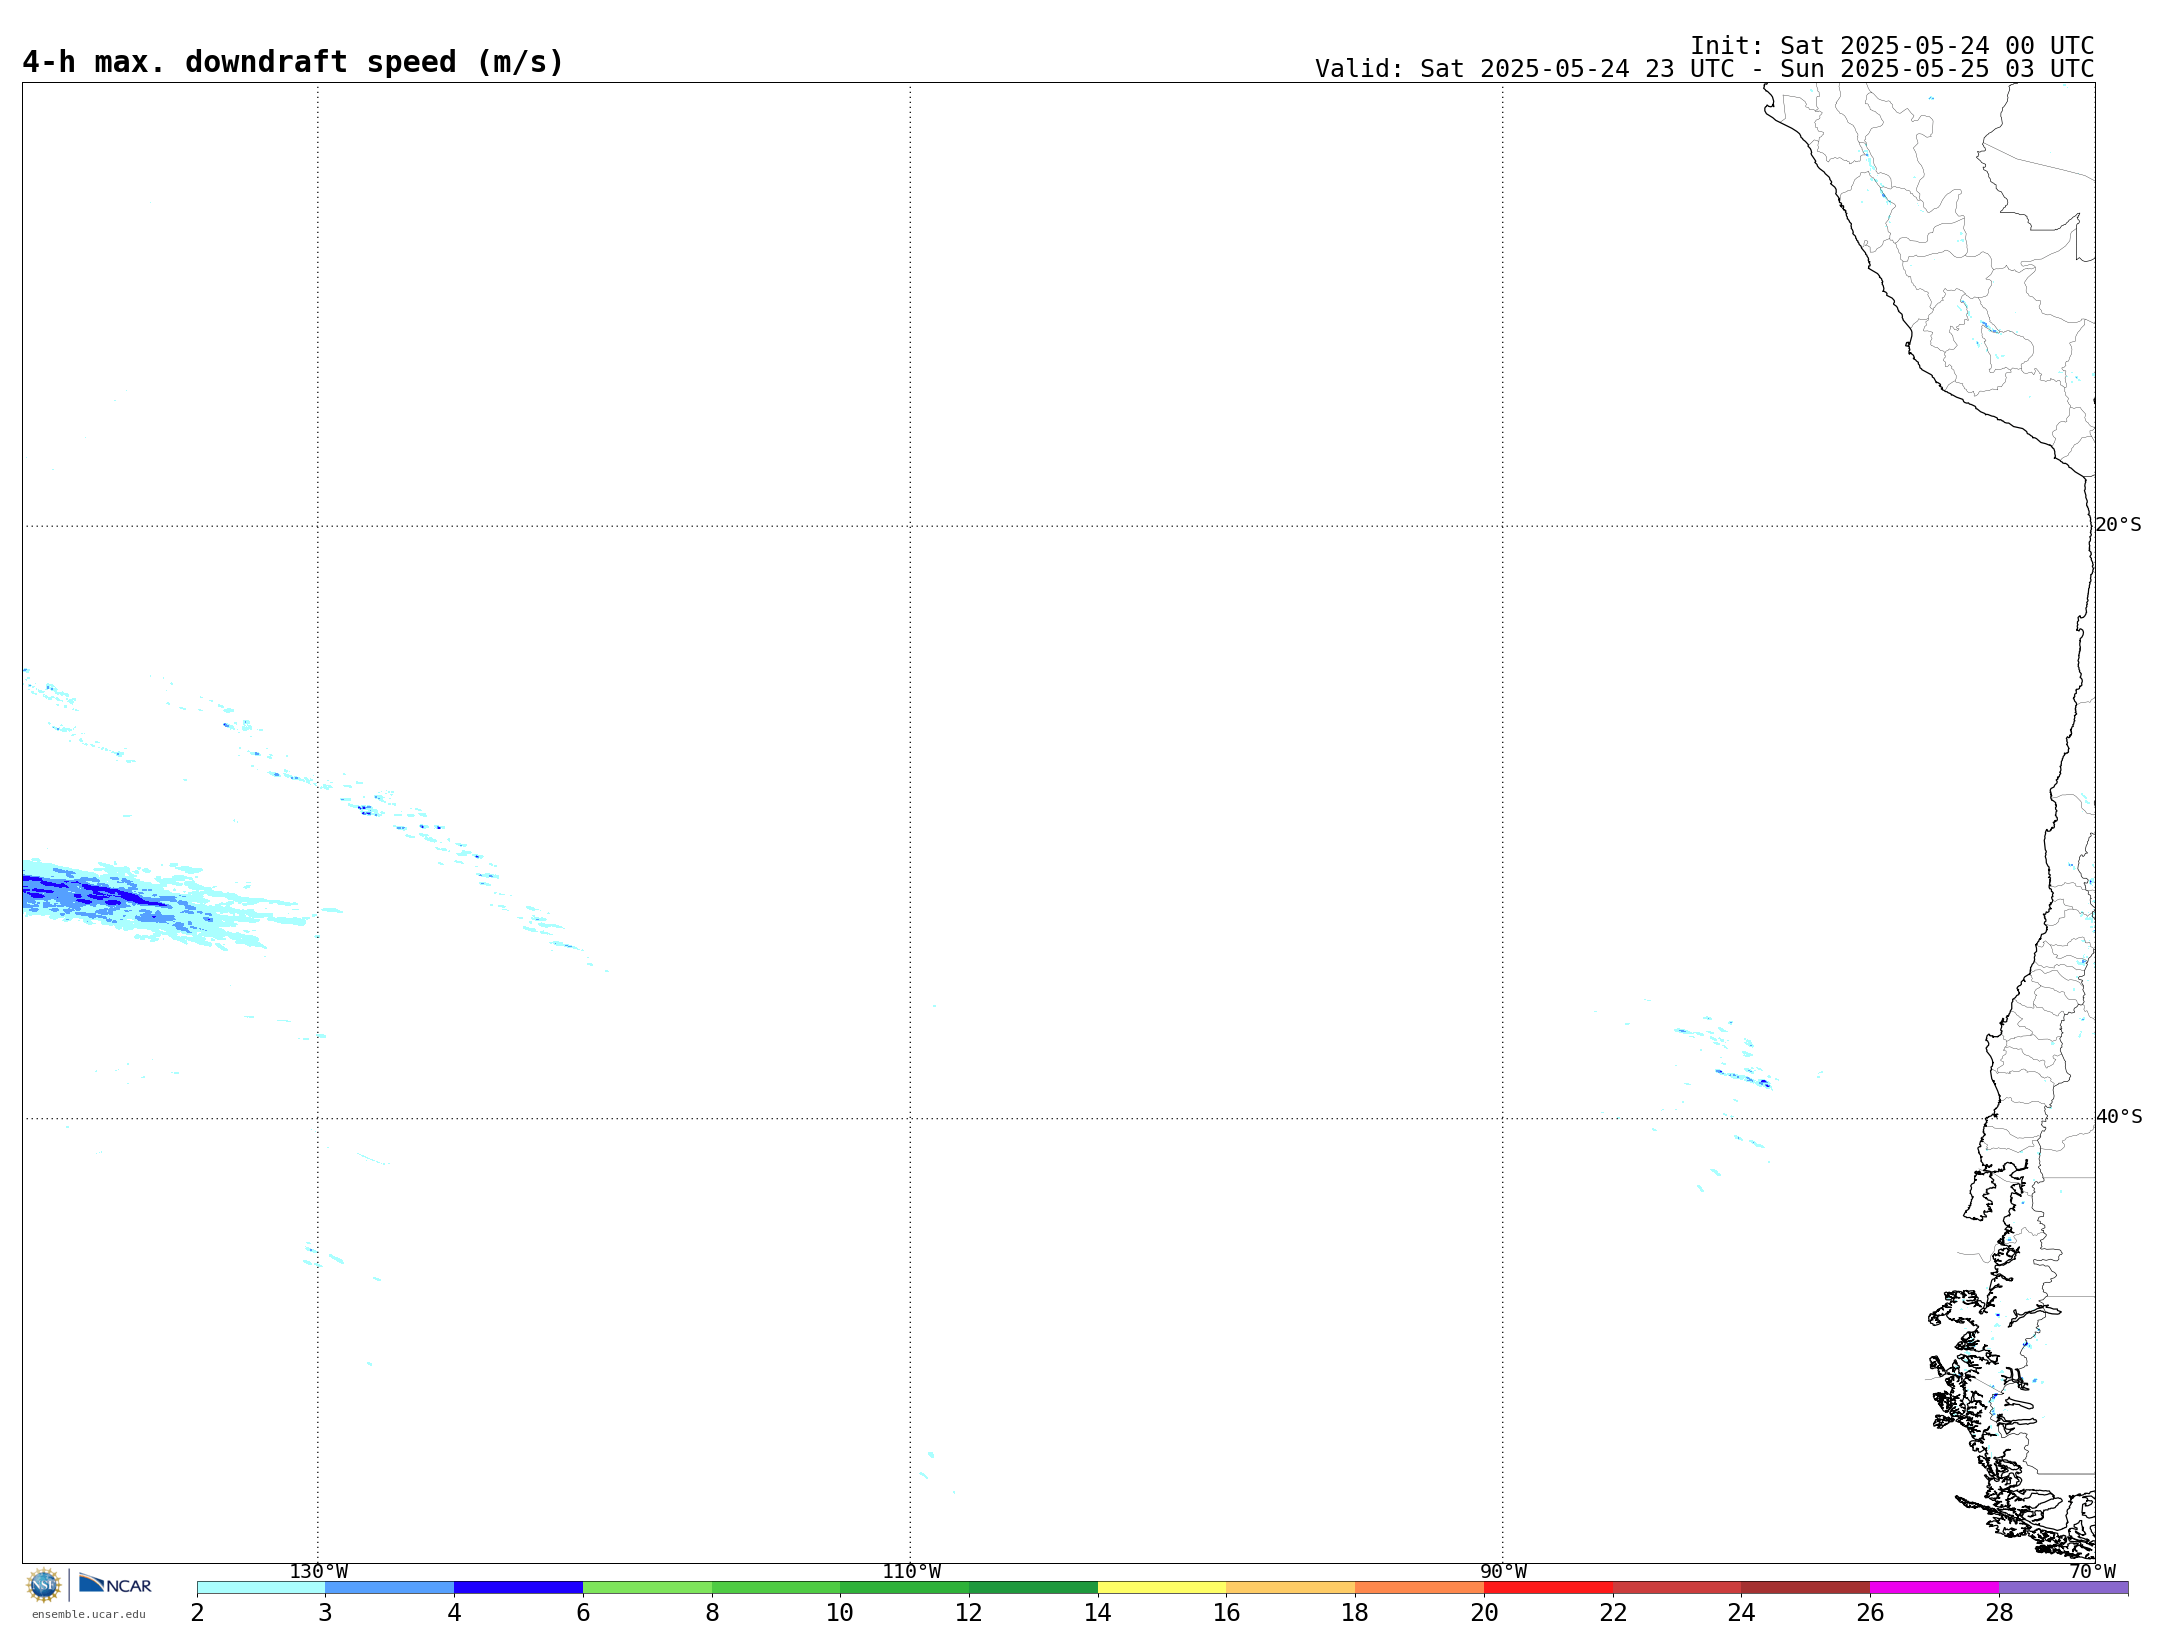The height and width of the screenshot is (1626, 2160).
Task: Pick the 8–10 m/s green swatch
Action: click(776, 1588)
